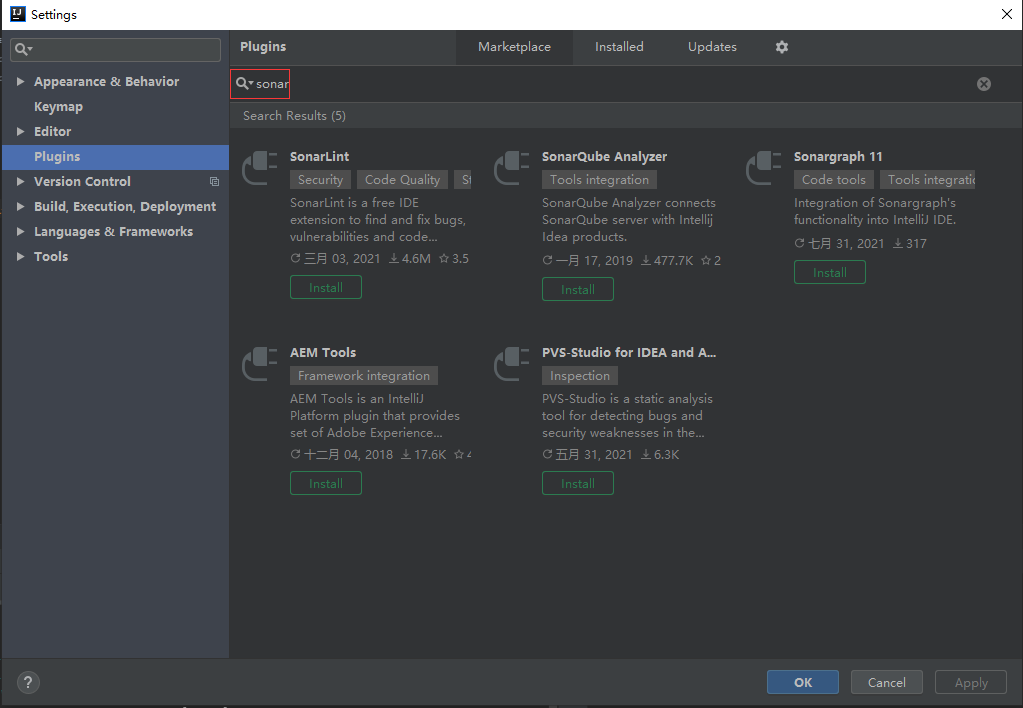Open the SonarLint plugin title
Image resolution: width=1023 pixels, height=708 pixels.
click(x=320, y=157)
